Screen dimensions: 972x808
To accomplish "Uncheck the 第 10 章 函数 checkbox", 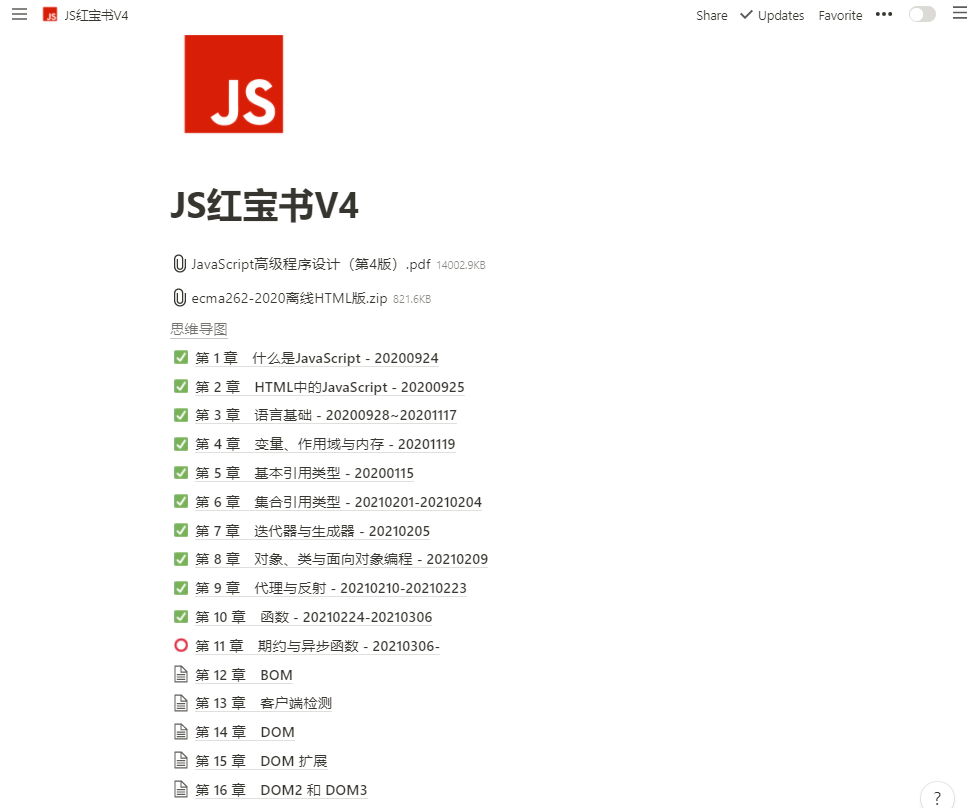I will (x=181, y=616).
